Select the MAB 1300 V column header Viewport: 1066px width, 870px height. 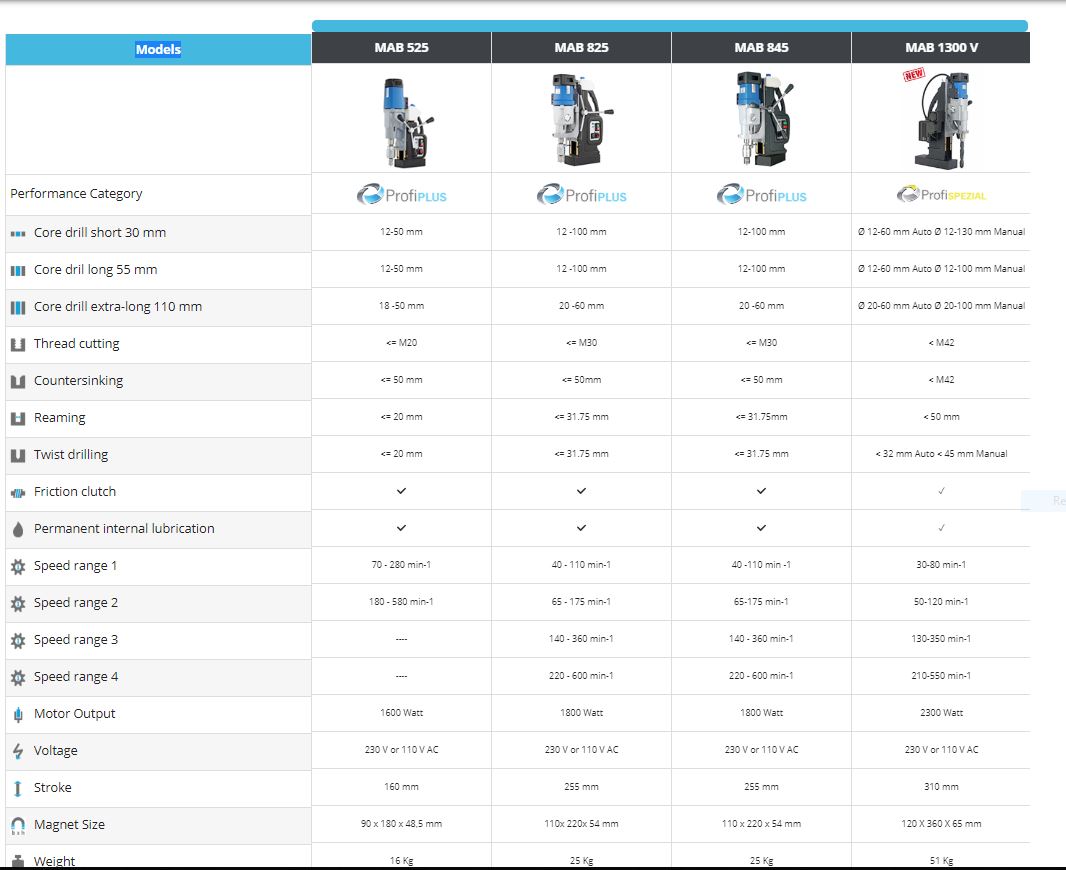point(941,48)
